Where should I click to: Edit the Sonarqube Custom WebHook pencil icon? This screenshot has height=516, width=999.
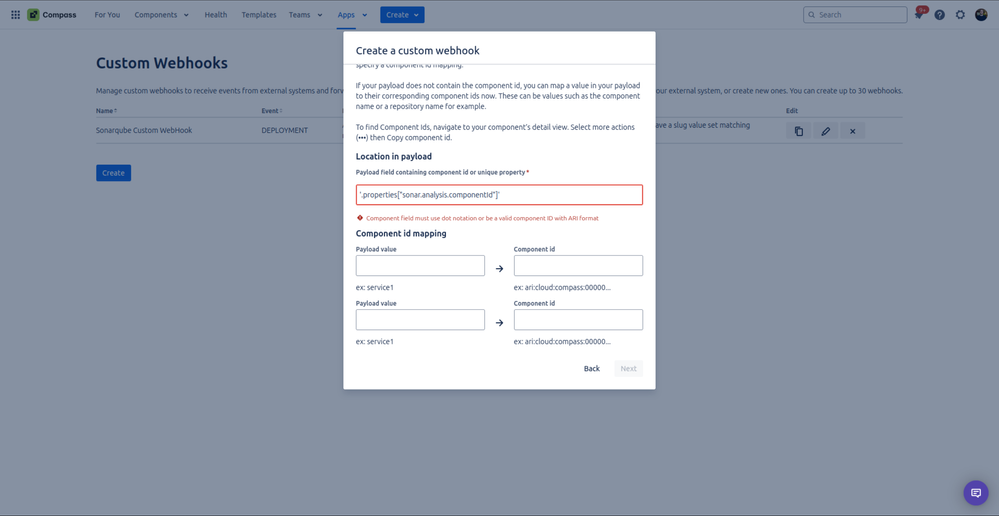(826, 131)
